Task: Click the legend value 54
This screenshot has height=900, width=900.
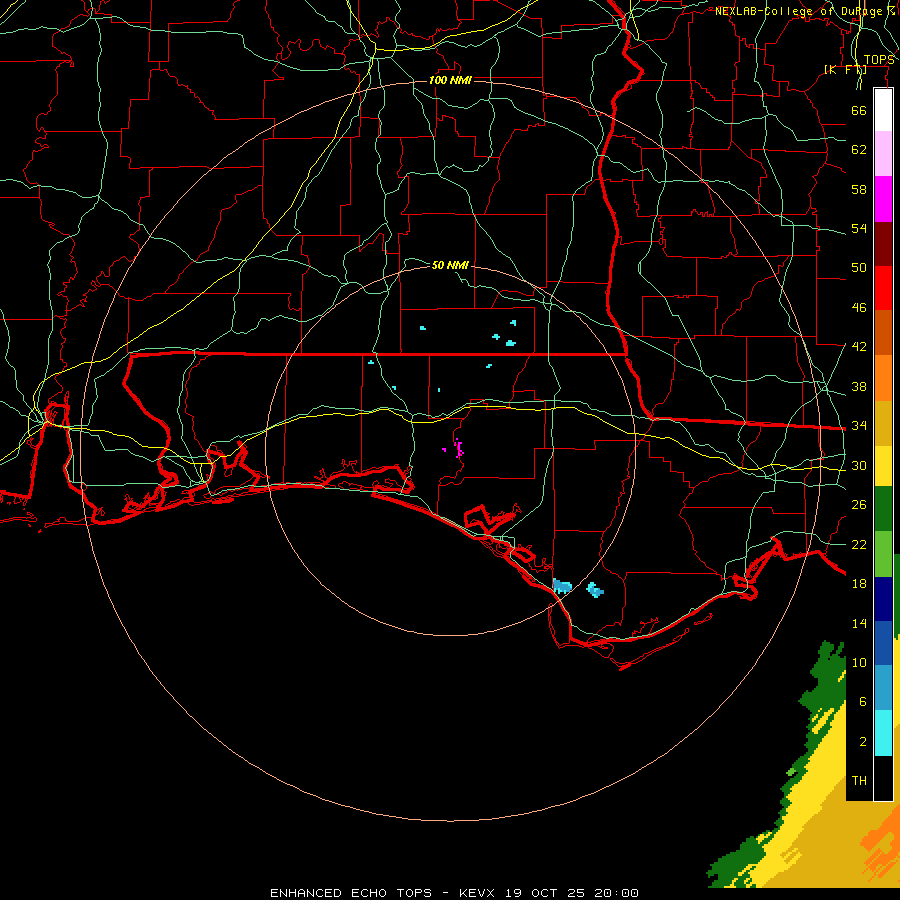Action: tap(859, 228)
